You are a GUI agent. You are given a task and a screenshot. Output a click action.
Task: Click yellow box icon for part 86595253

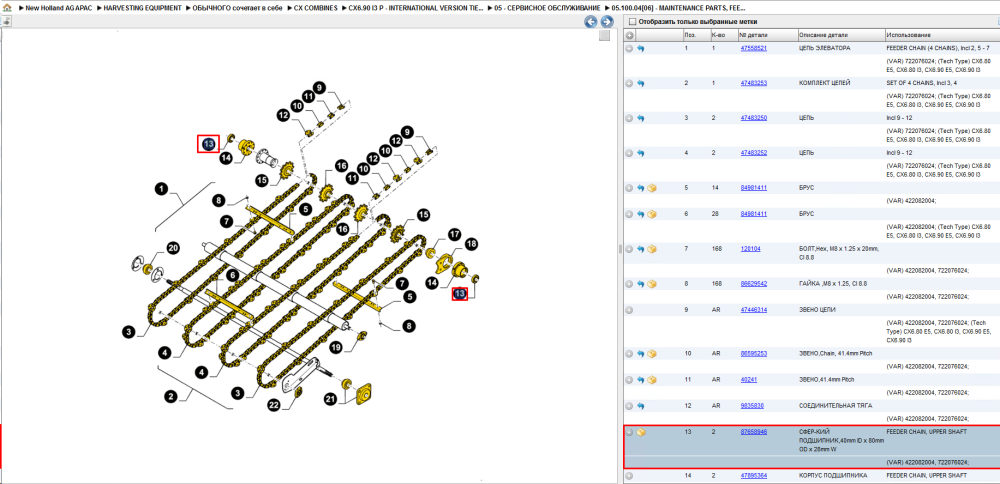(652, 353)
